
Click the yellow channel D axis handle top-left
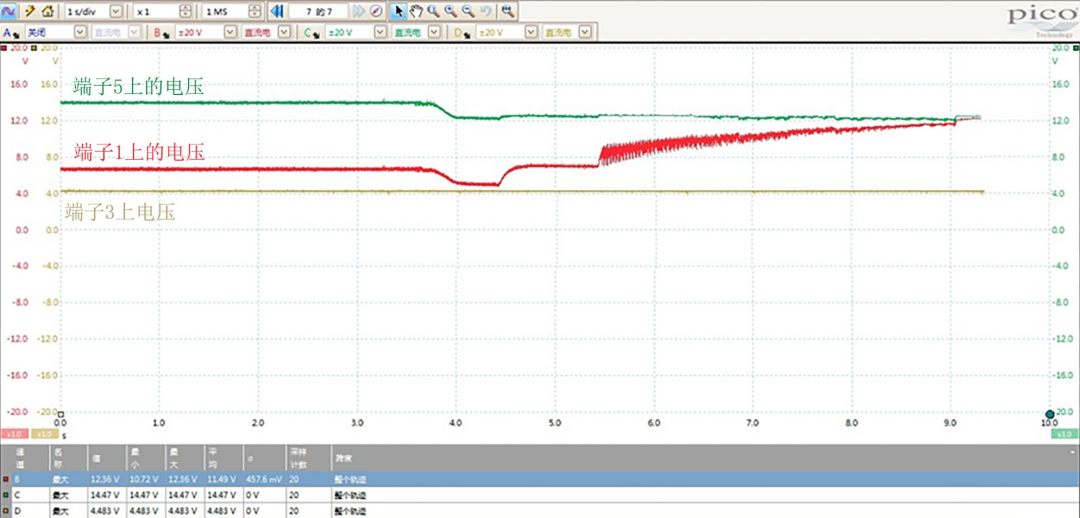pyautogui.click(x=36, y=48)
